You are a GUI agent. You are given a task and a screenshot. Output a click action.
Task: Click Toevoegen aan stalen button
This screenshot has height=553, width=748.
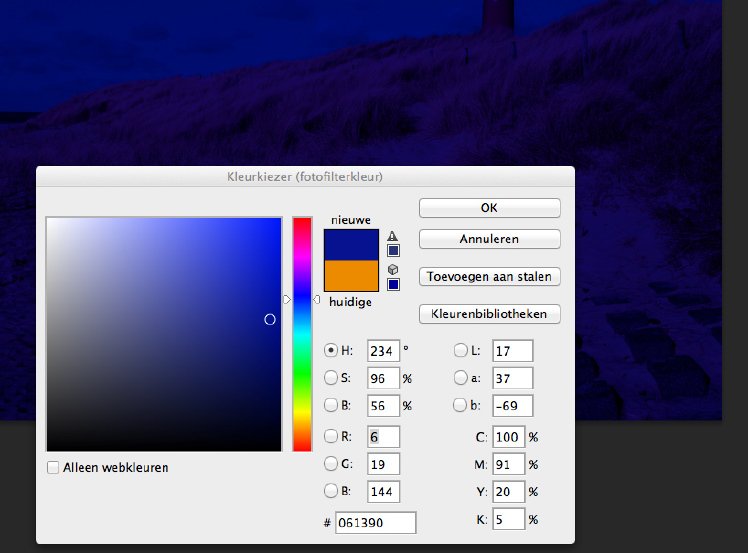[x=489, y=277]
